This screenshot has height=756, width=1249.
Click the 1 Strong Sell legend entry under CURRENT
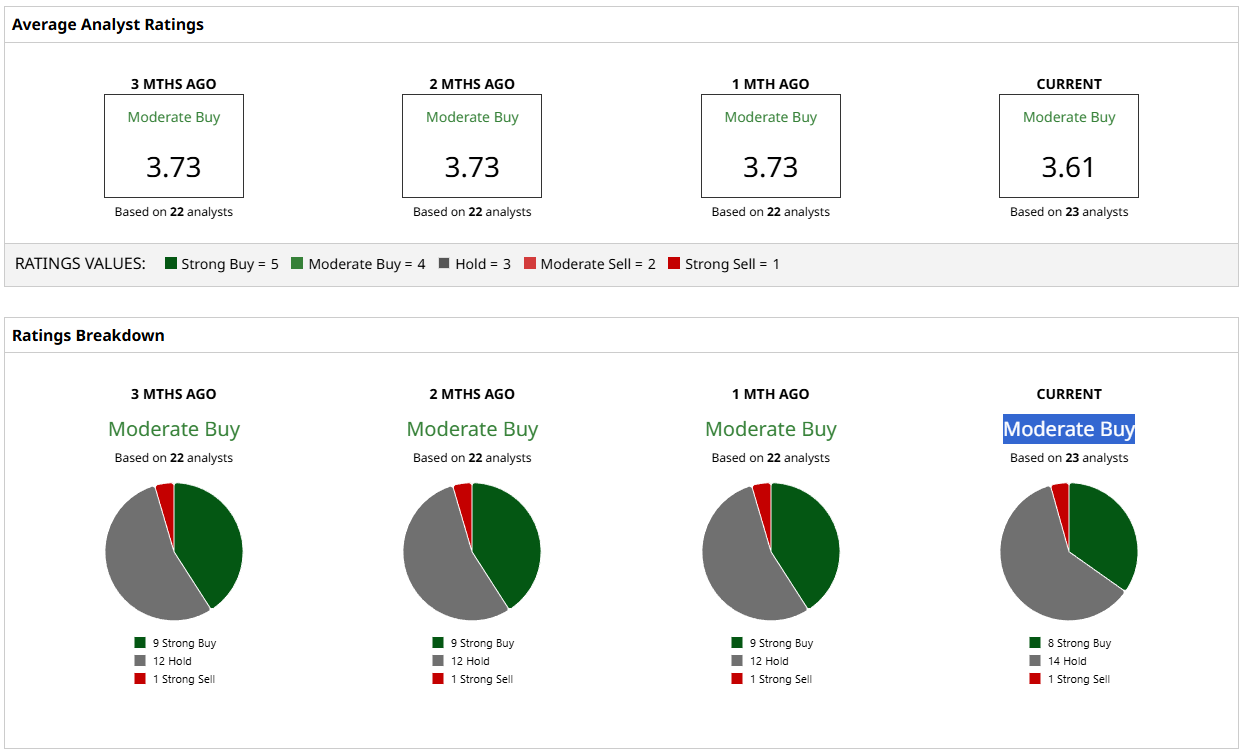1070,679
